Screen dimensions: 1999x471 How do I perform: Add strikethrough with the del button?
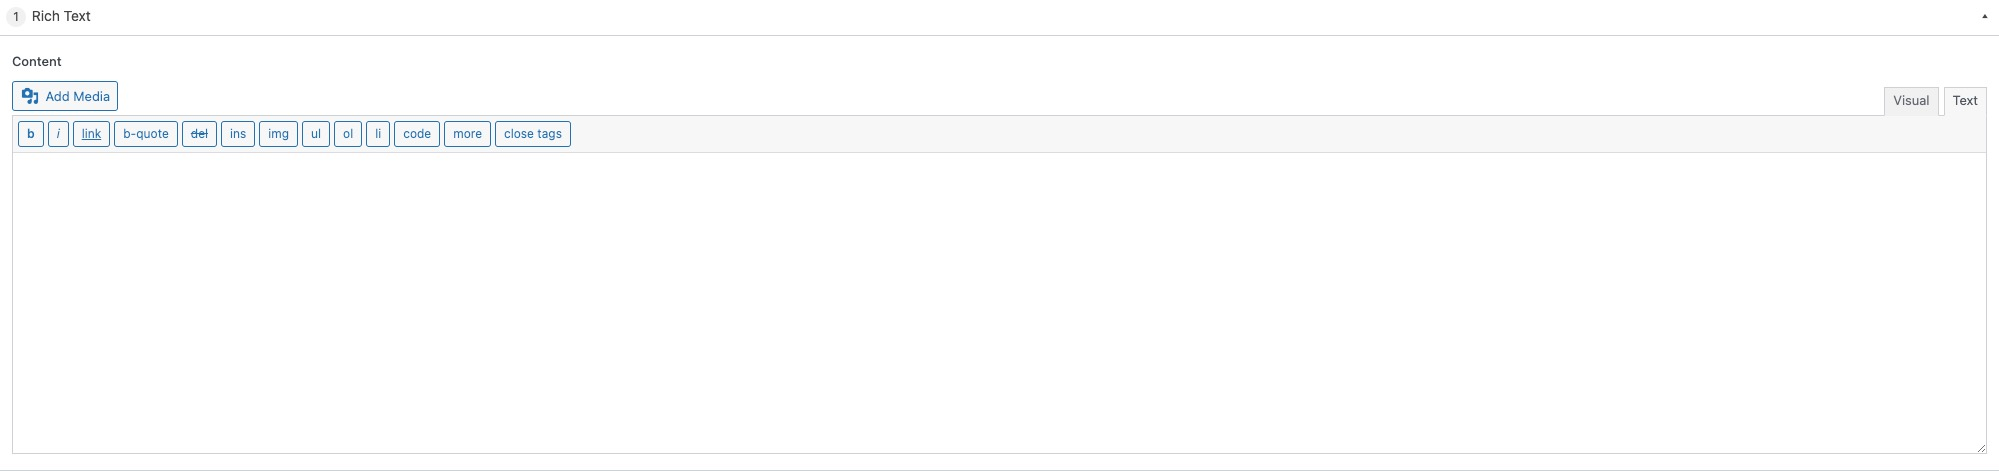click(199, 134)
